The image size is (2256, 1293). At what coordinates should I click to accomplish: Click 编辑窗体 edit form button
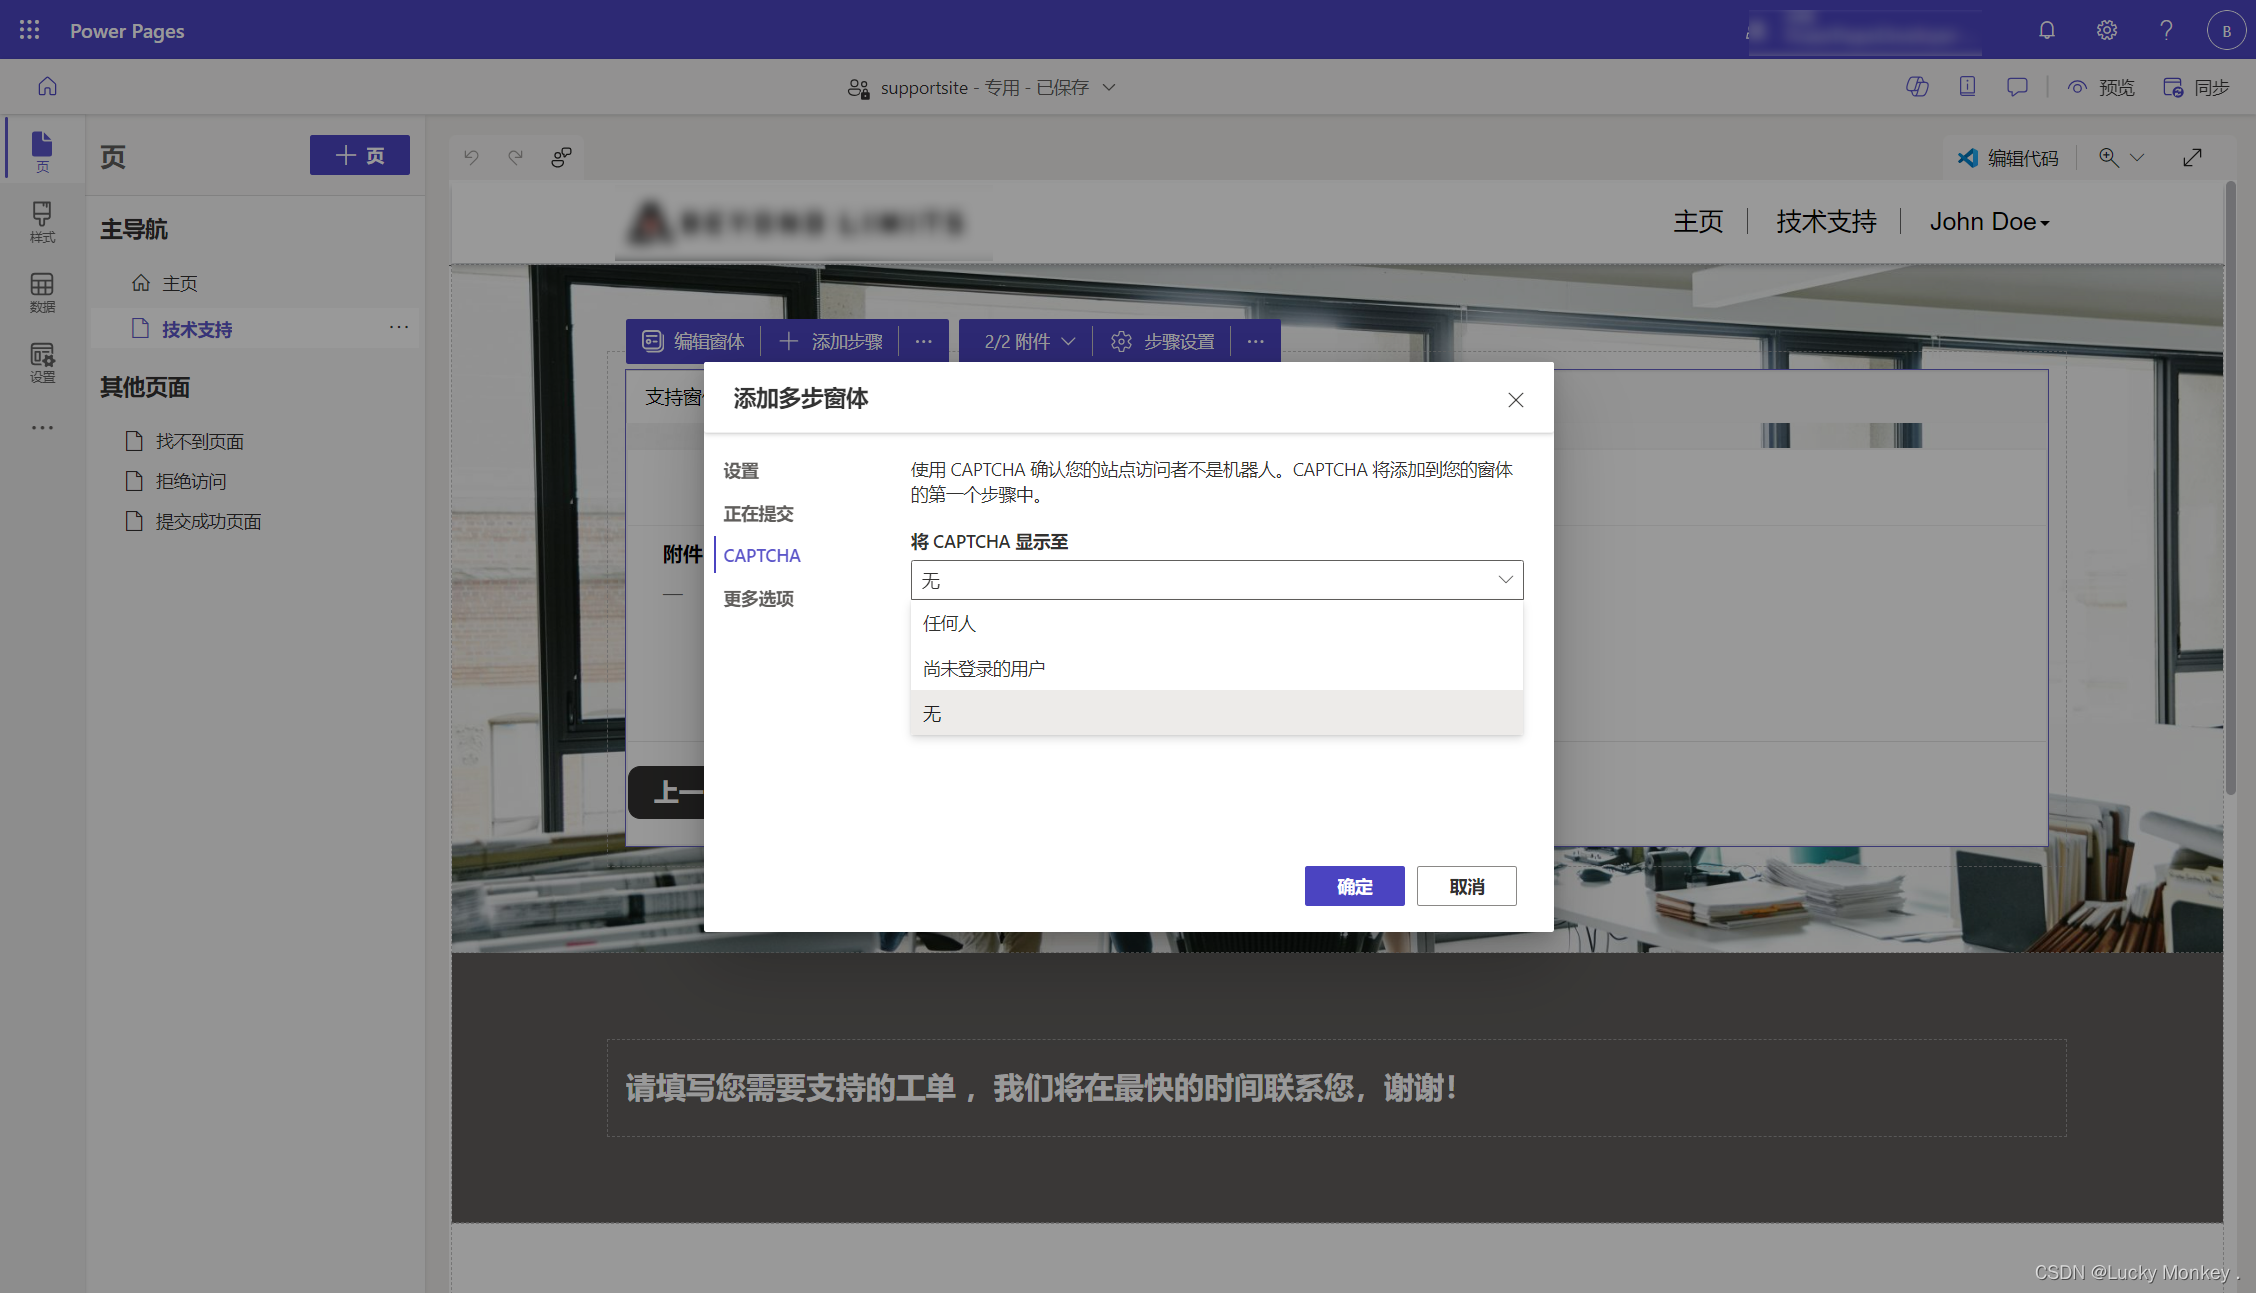coord(693,341)
